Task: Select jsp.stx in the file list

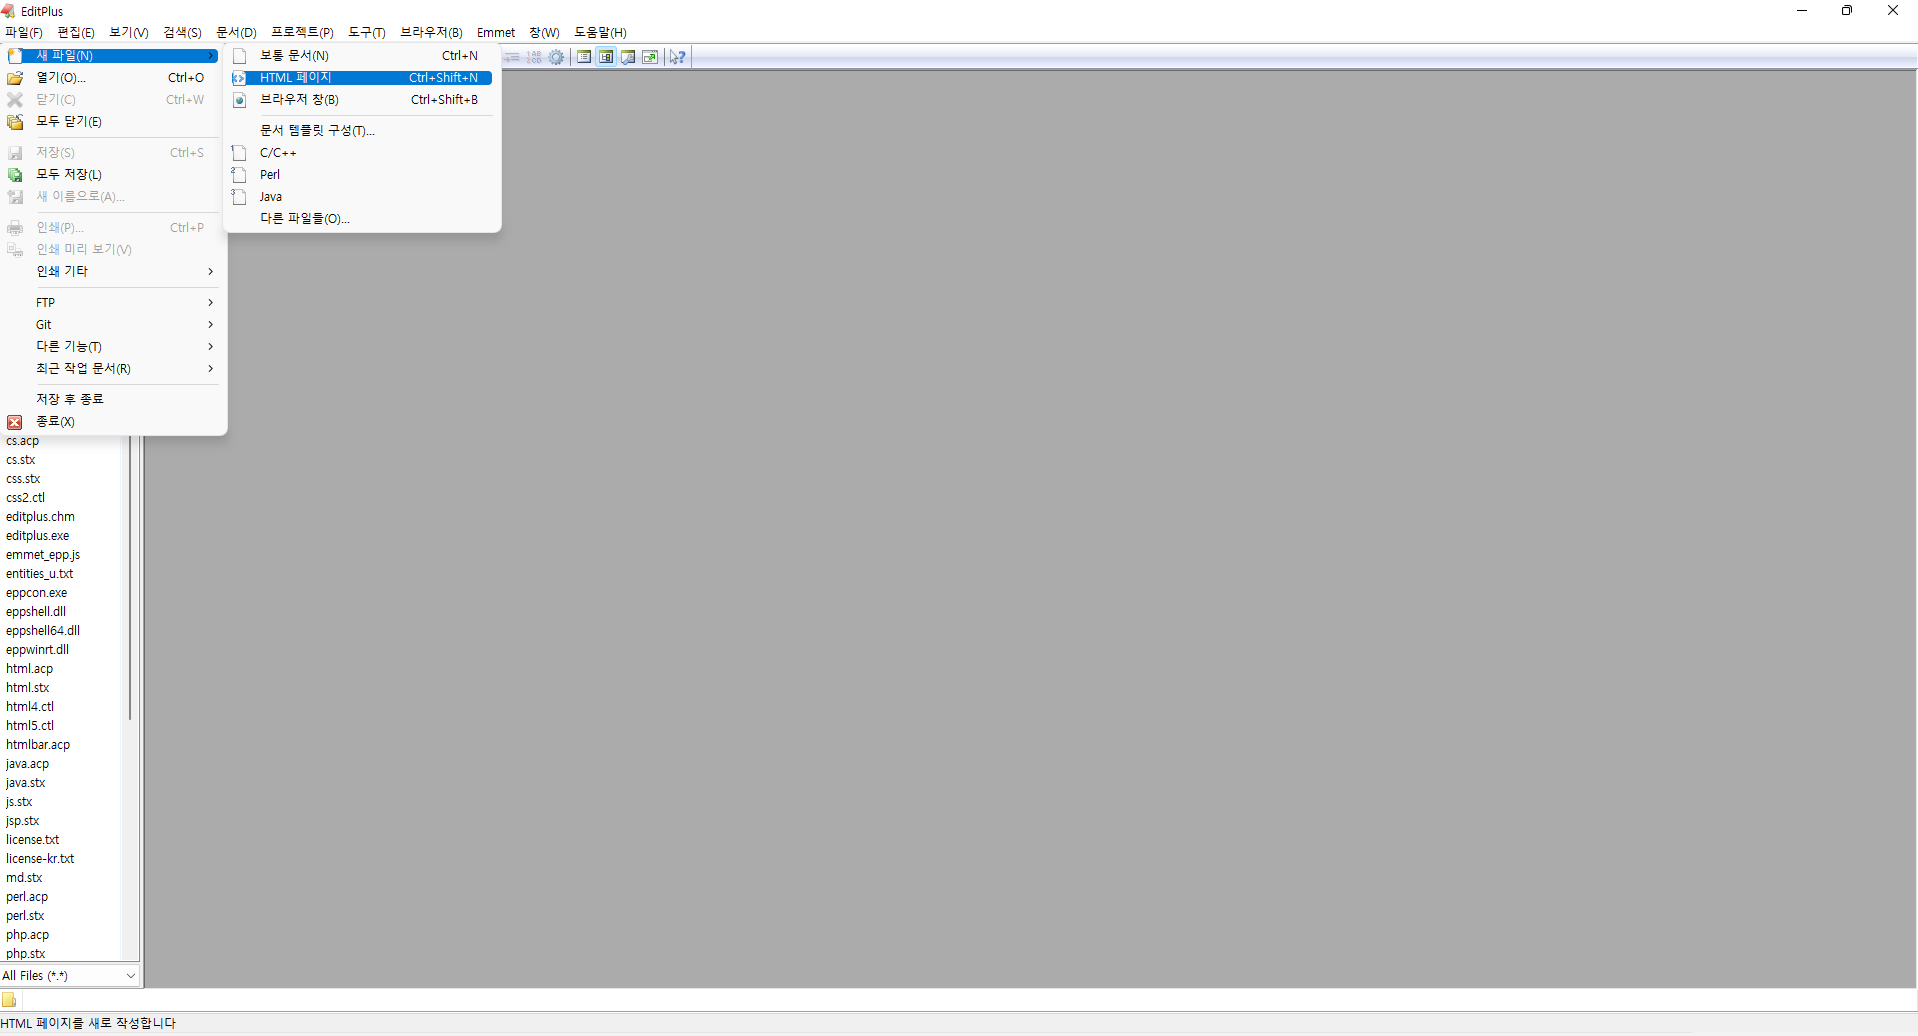Action: point(23,821)
